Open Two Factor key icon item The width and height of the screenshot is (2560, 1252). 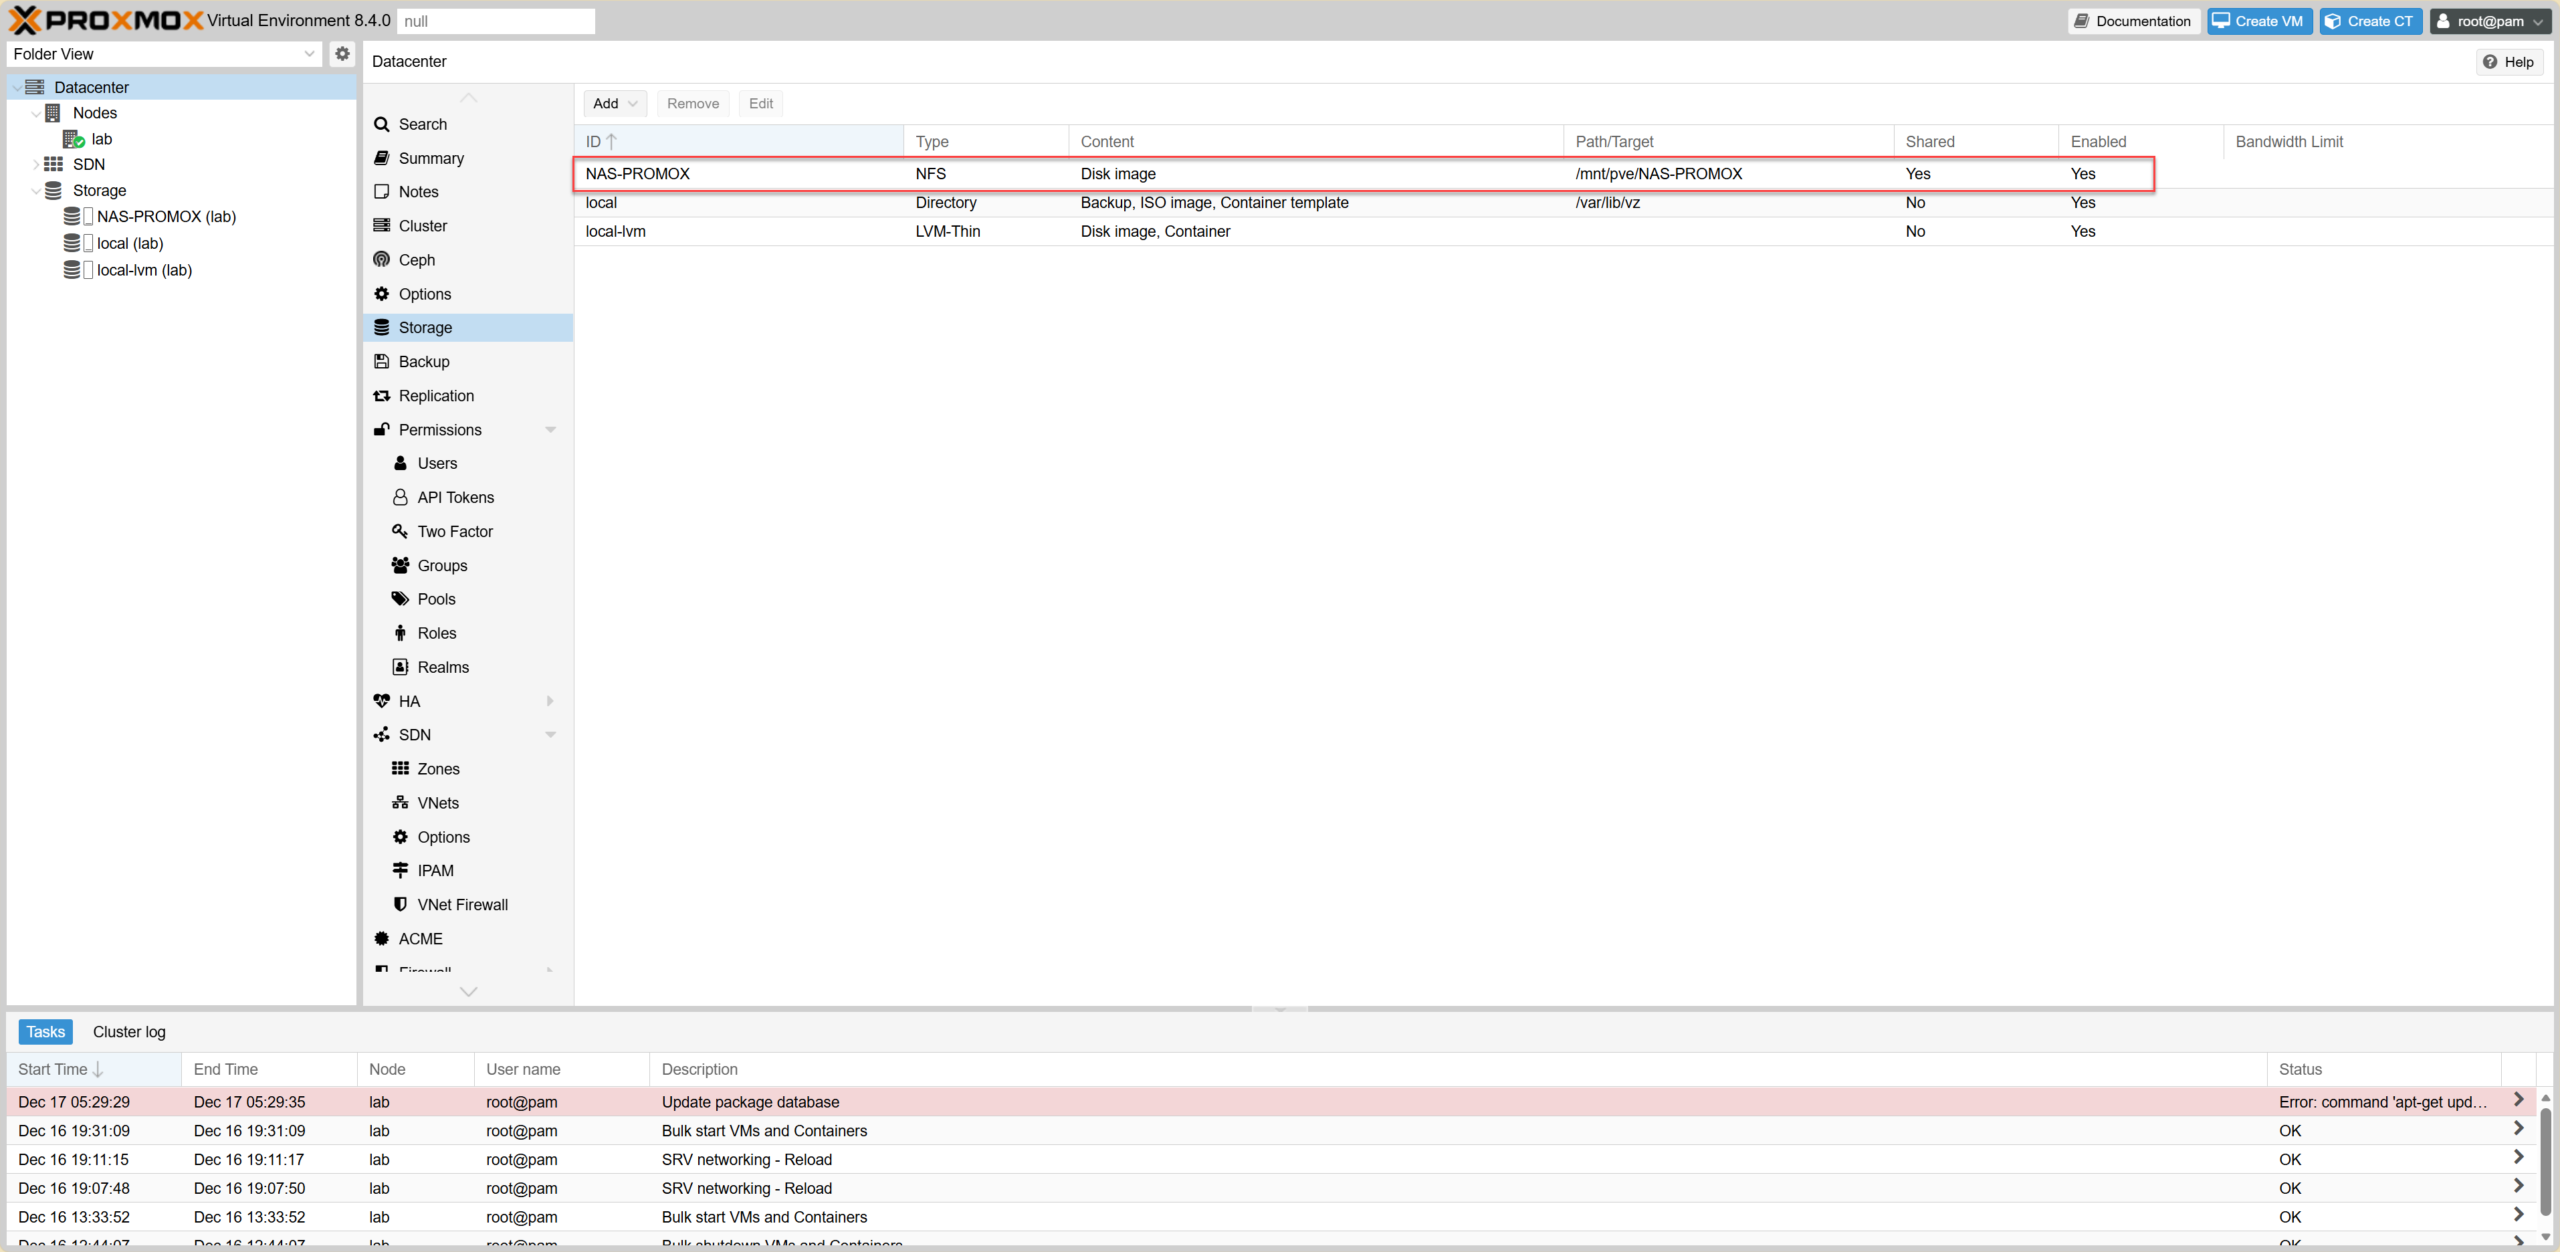point(400,531)
